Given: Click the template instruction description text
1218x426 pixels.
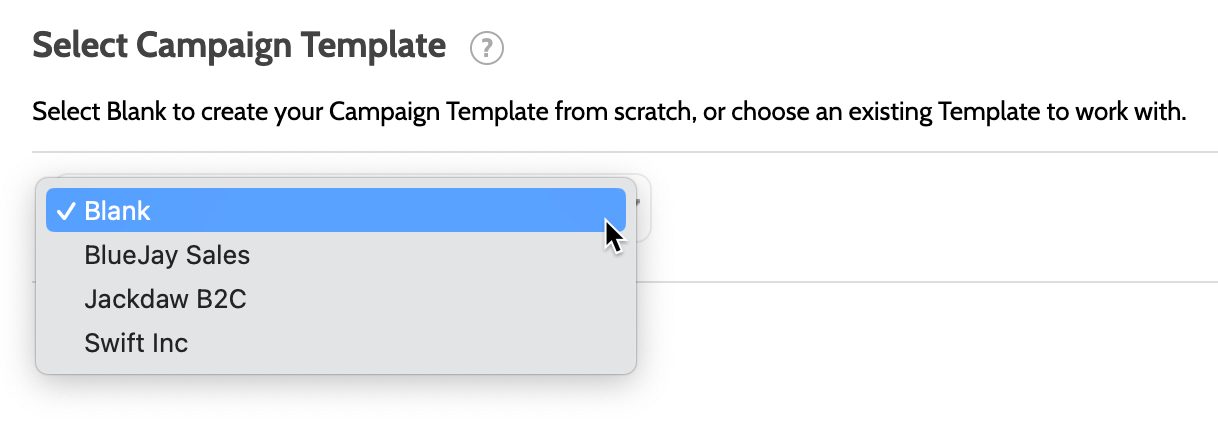Looking at the screenshot, I should [608, 110].
